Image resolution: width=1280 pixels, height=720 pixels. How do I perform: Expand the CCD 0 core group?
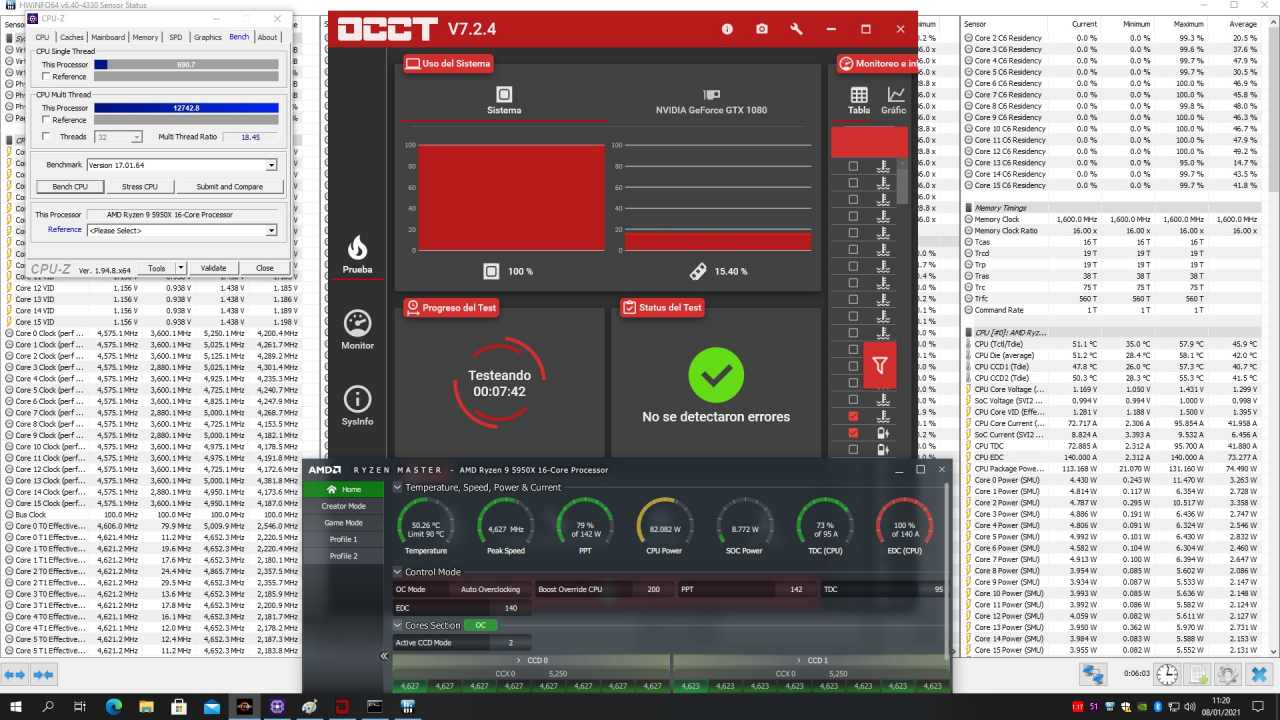[x=531, y=660]
